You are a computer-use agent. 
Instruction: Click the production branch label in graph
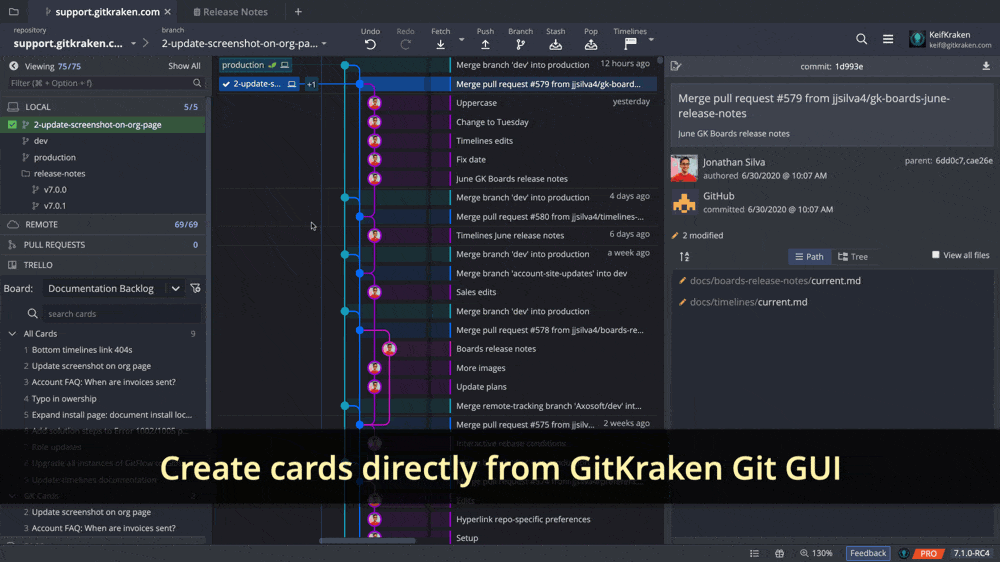pos(254,65)
